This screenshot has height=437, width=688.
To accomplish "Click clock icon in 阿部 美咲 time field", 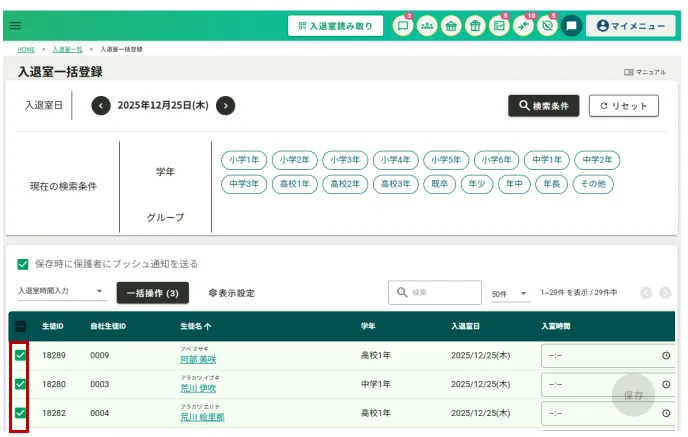I will (666, 355).
